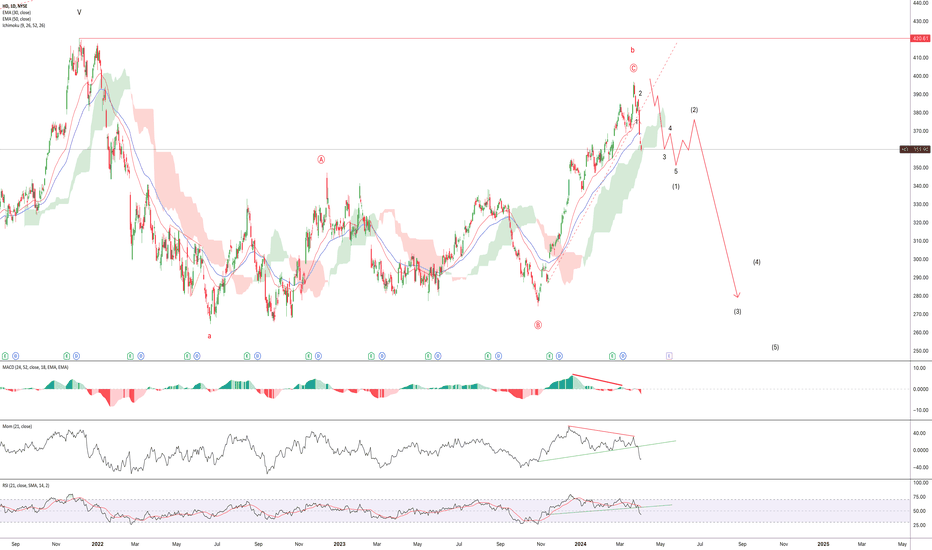This screenshot has width=932, height=550.
Task: Click the red 420.61 price line label
Action: coord(920,39)
